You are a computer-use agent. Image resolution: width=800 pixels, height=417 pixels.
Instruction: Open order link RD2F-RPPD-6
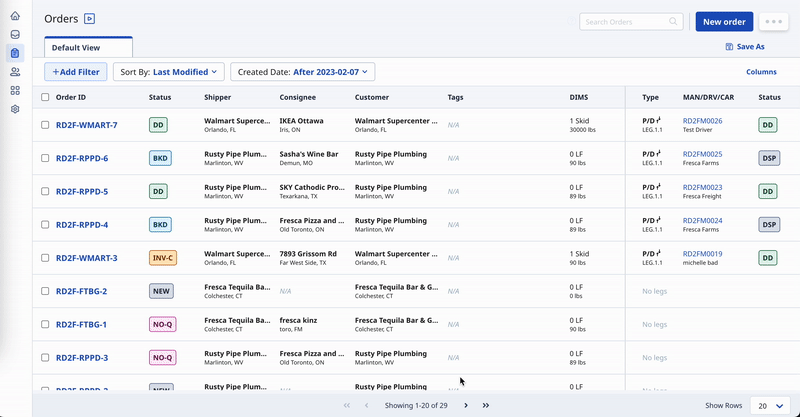82,158
